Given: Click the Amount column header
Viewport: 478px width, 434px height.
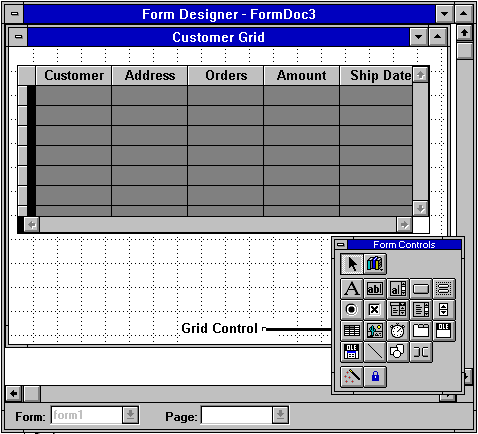Looking at the screenshot, I should pyautogui.click(x=302, y=75).
